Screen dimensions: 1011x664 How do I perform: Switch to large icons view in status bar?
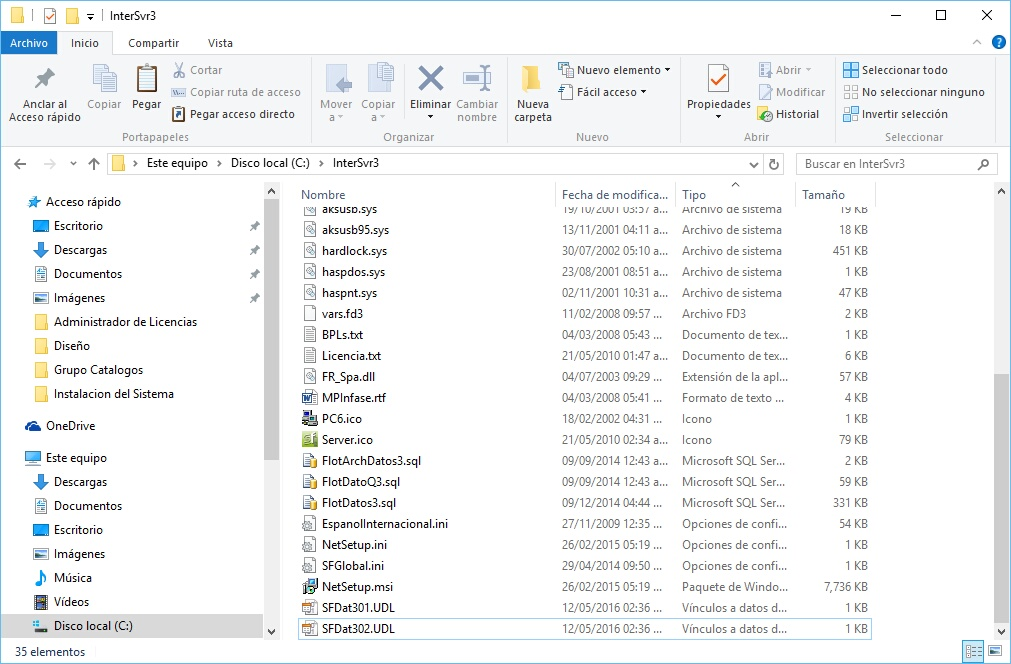pos(995,652)
